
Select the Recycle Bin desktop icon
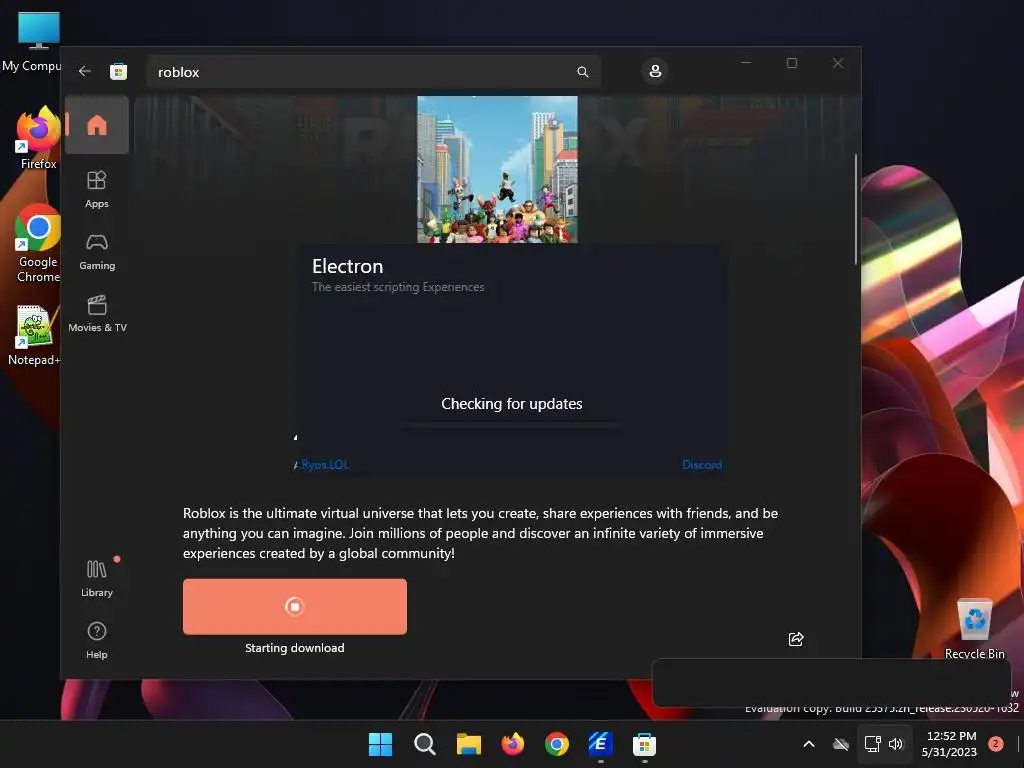(x=974, y=628)
